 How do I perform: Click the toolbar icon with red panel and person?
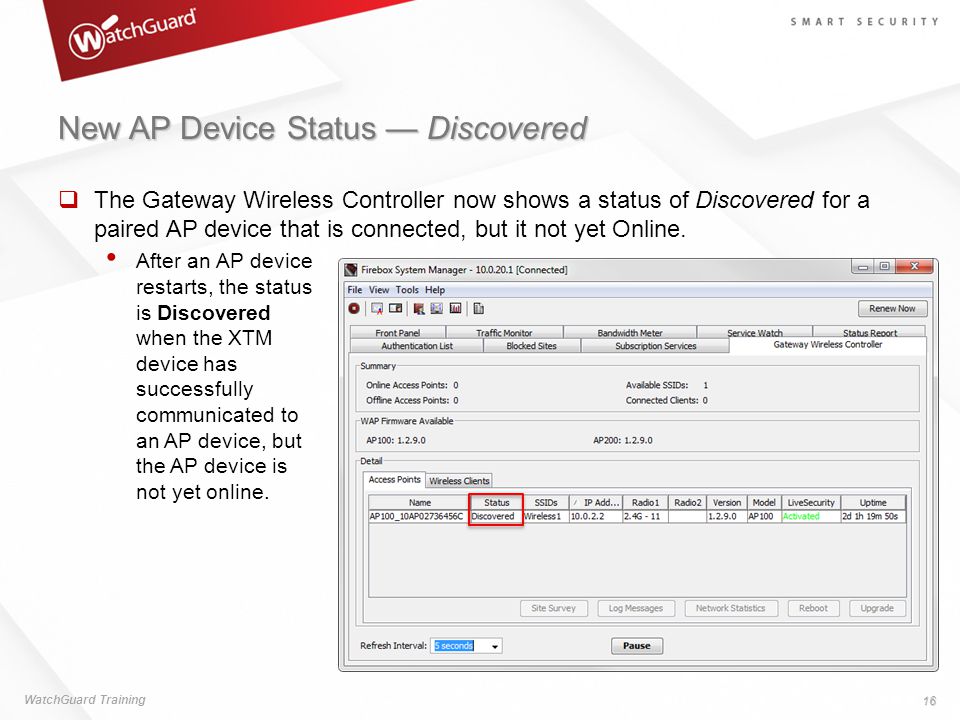419,309
